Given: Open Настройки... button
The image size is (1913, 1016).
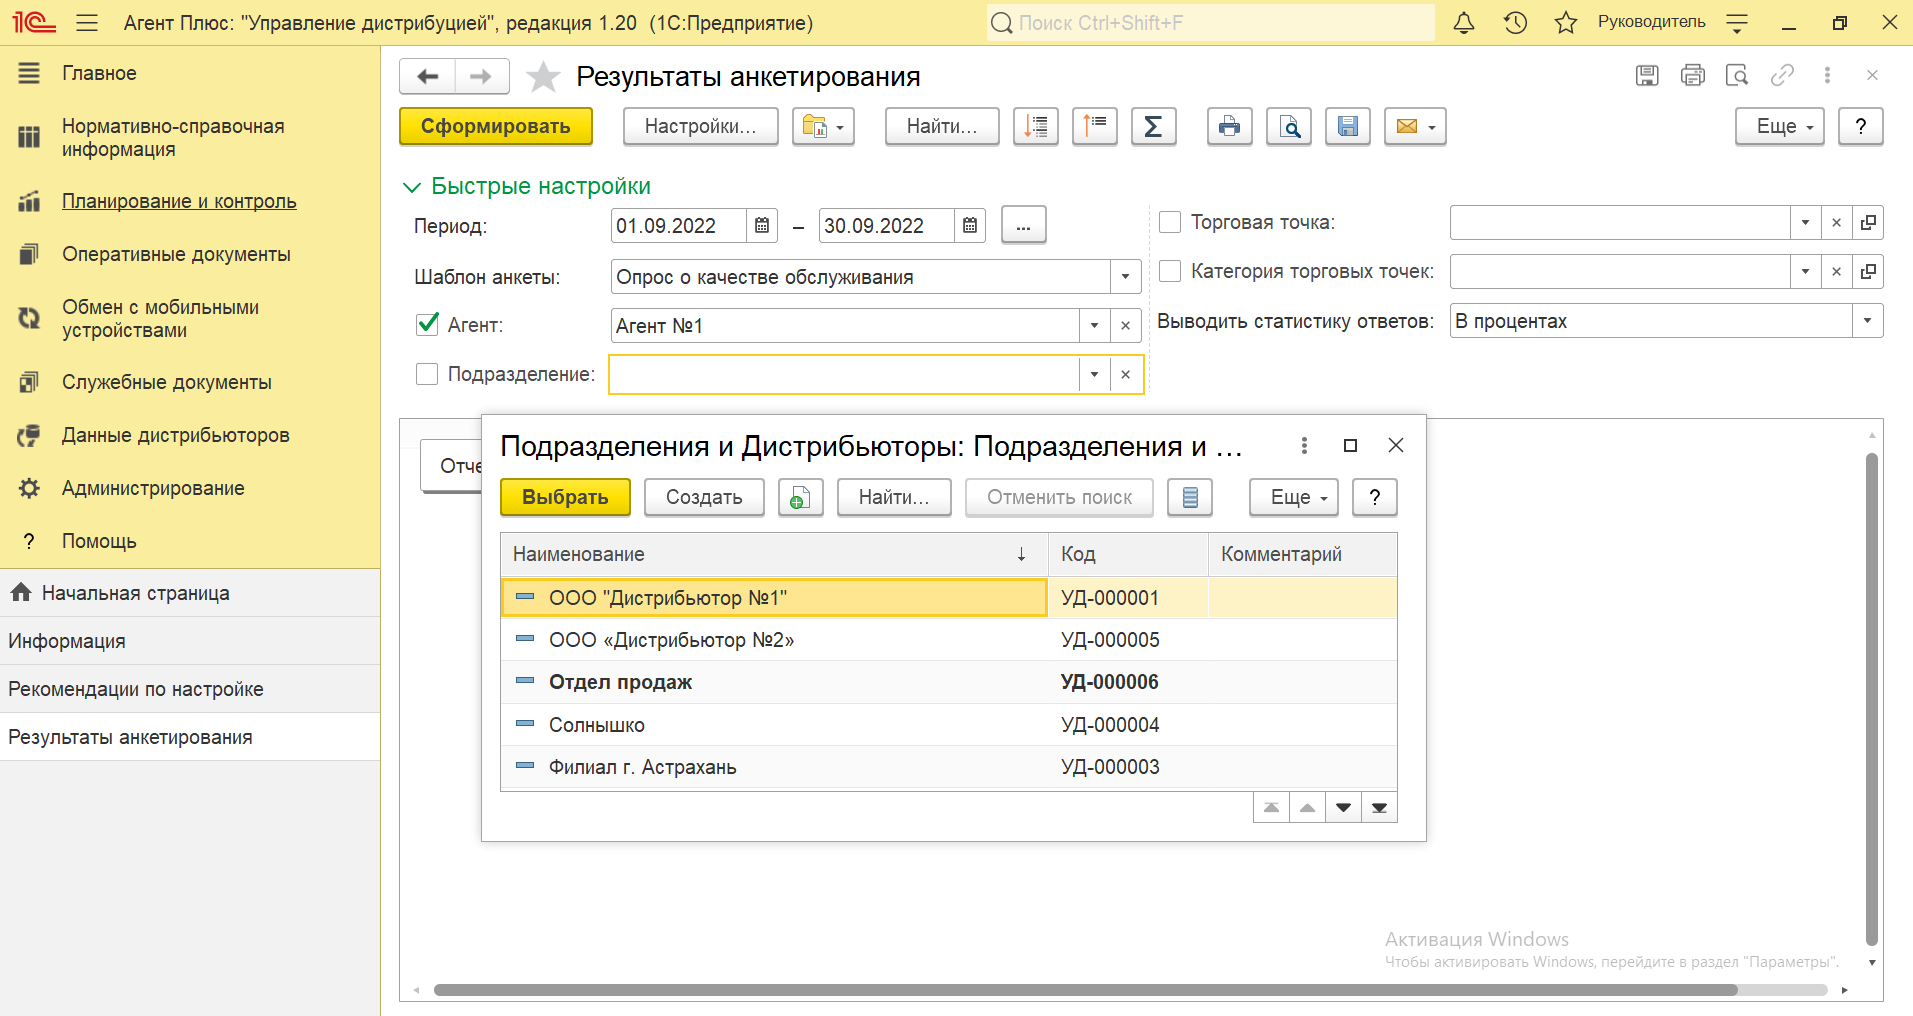Looking at the screenshot, I should pos(700,127).
